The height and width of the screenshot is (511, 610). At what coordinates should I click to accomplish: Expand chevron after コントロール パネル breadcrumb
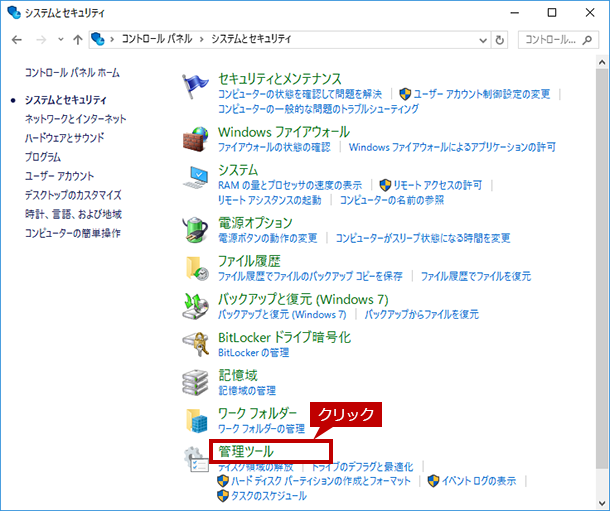tap(202, 40)
